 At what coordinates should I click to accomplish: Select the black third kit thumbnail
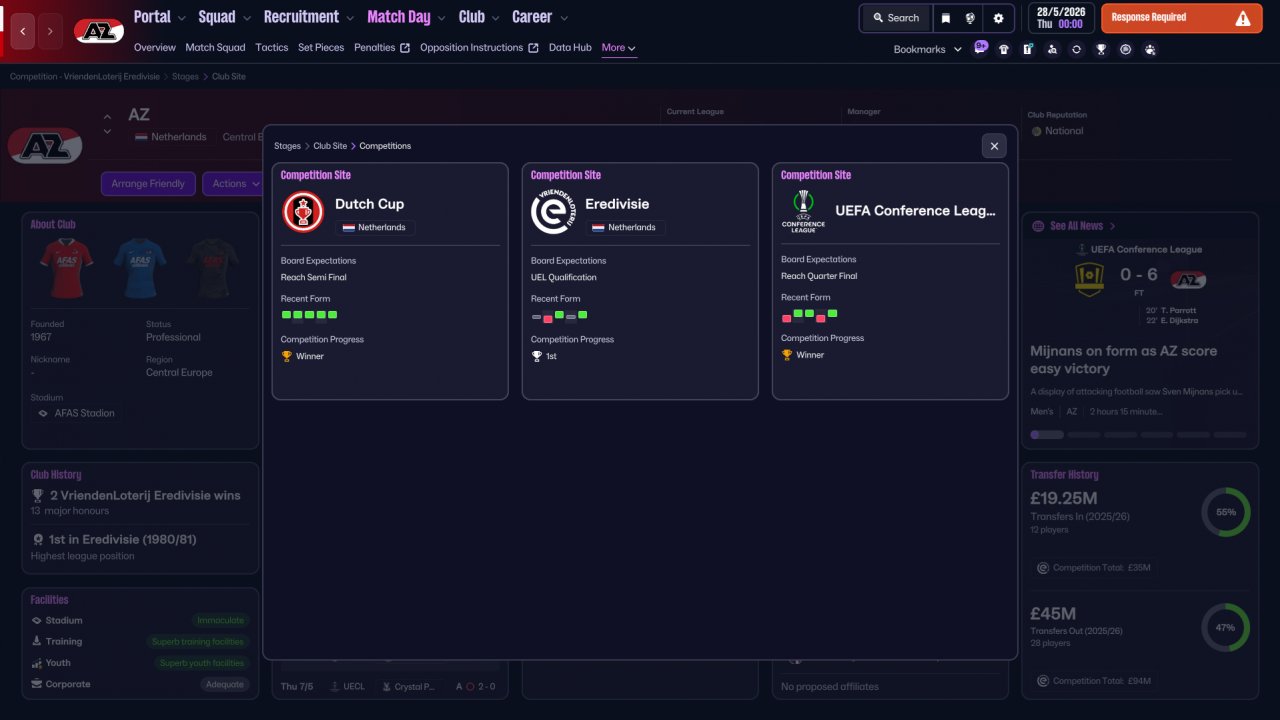pyautogui.click(x=212, y=268)
